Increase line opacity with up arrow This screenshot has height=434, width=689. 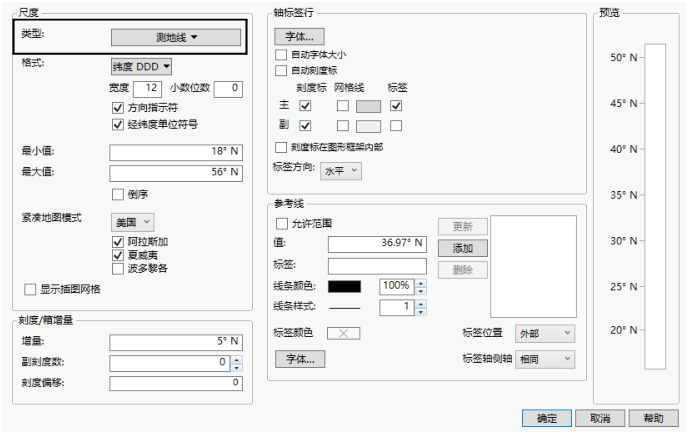click(421, 283)
